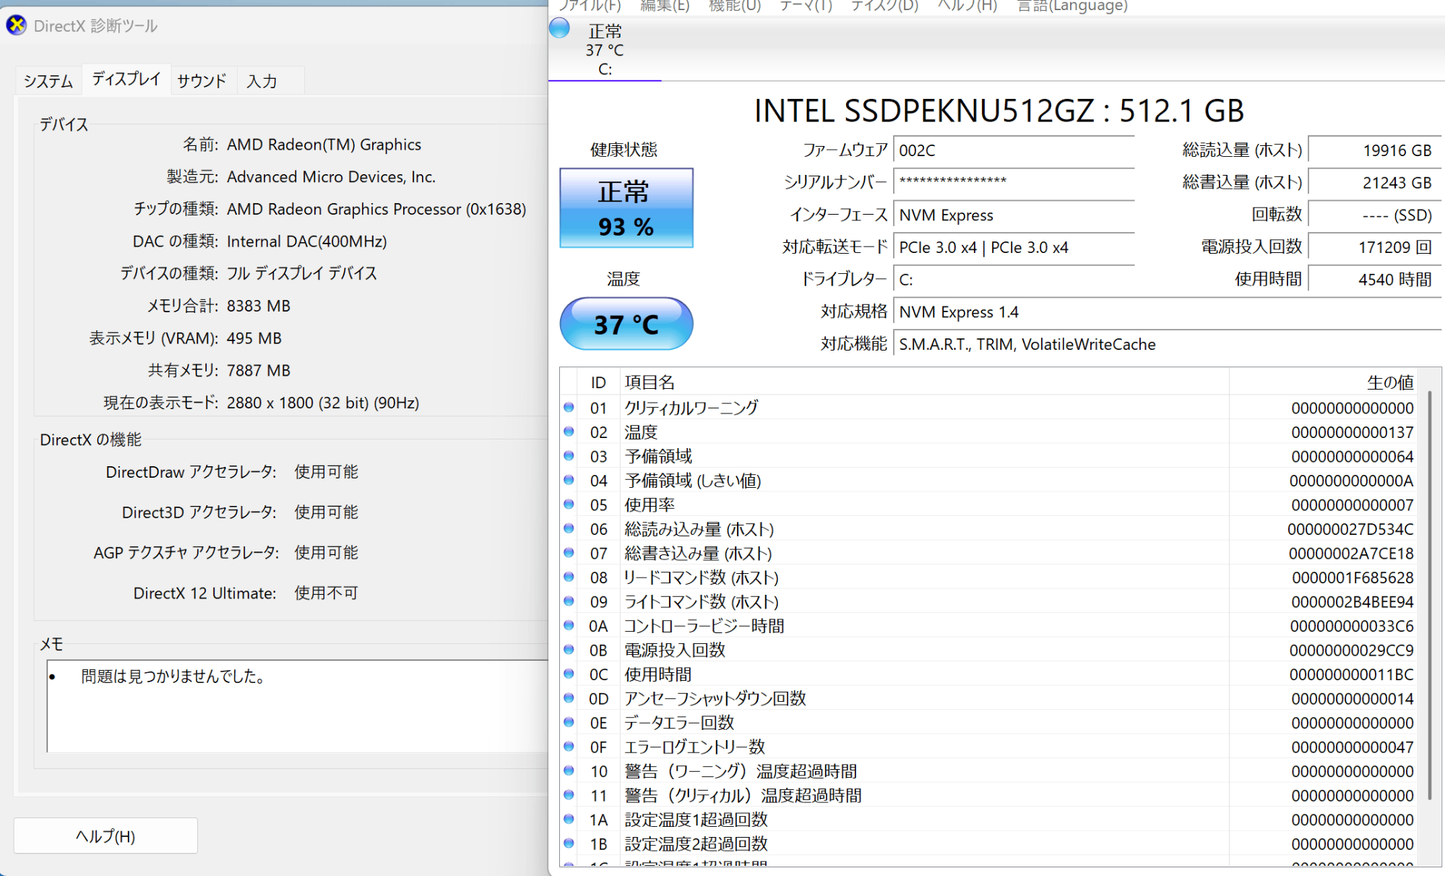The image size is (1445, 876).
Task: Select the blue circle for row 05 使用率
Action: coord(569,505)
